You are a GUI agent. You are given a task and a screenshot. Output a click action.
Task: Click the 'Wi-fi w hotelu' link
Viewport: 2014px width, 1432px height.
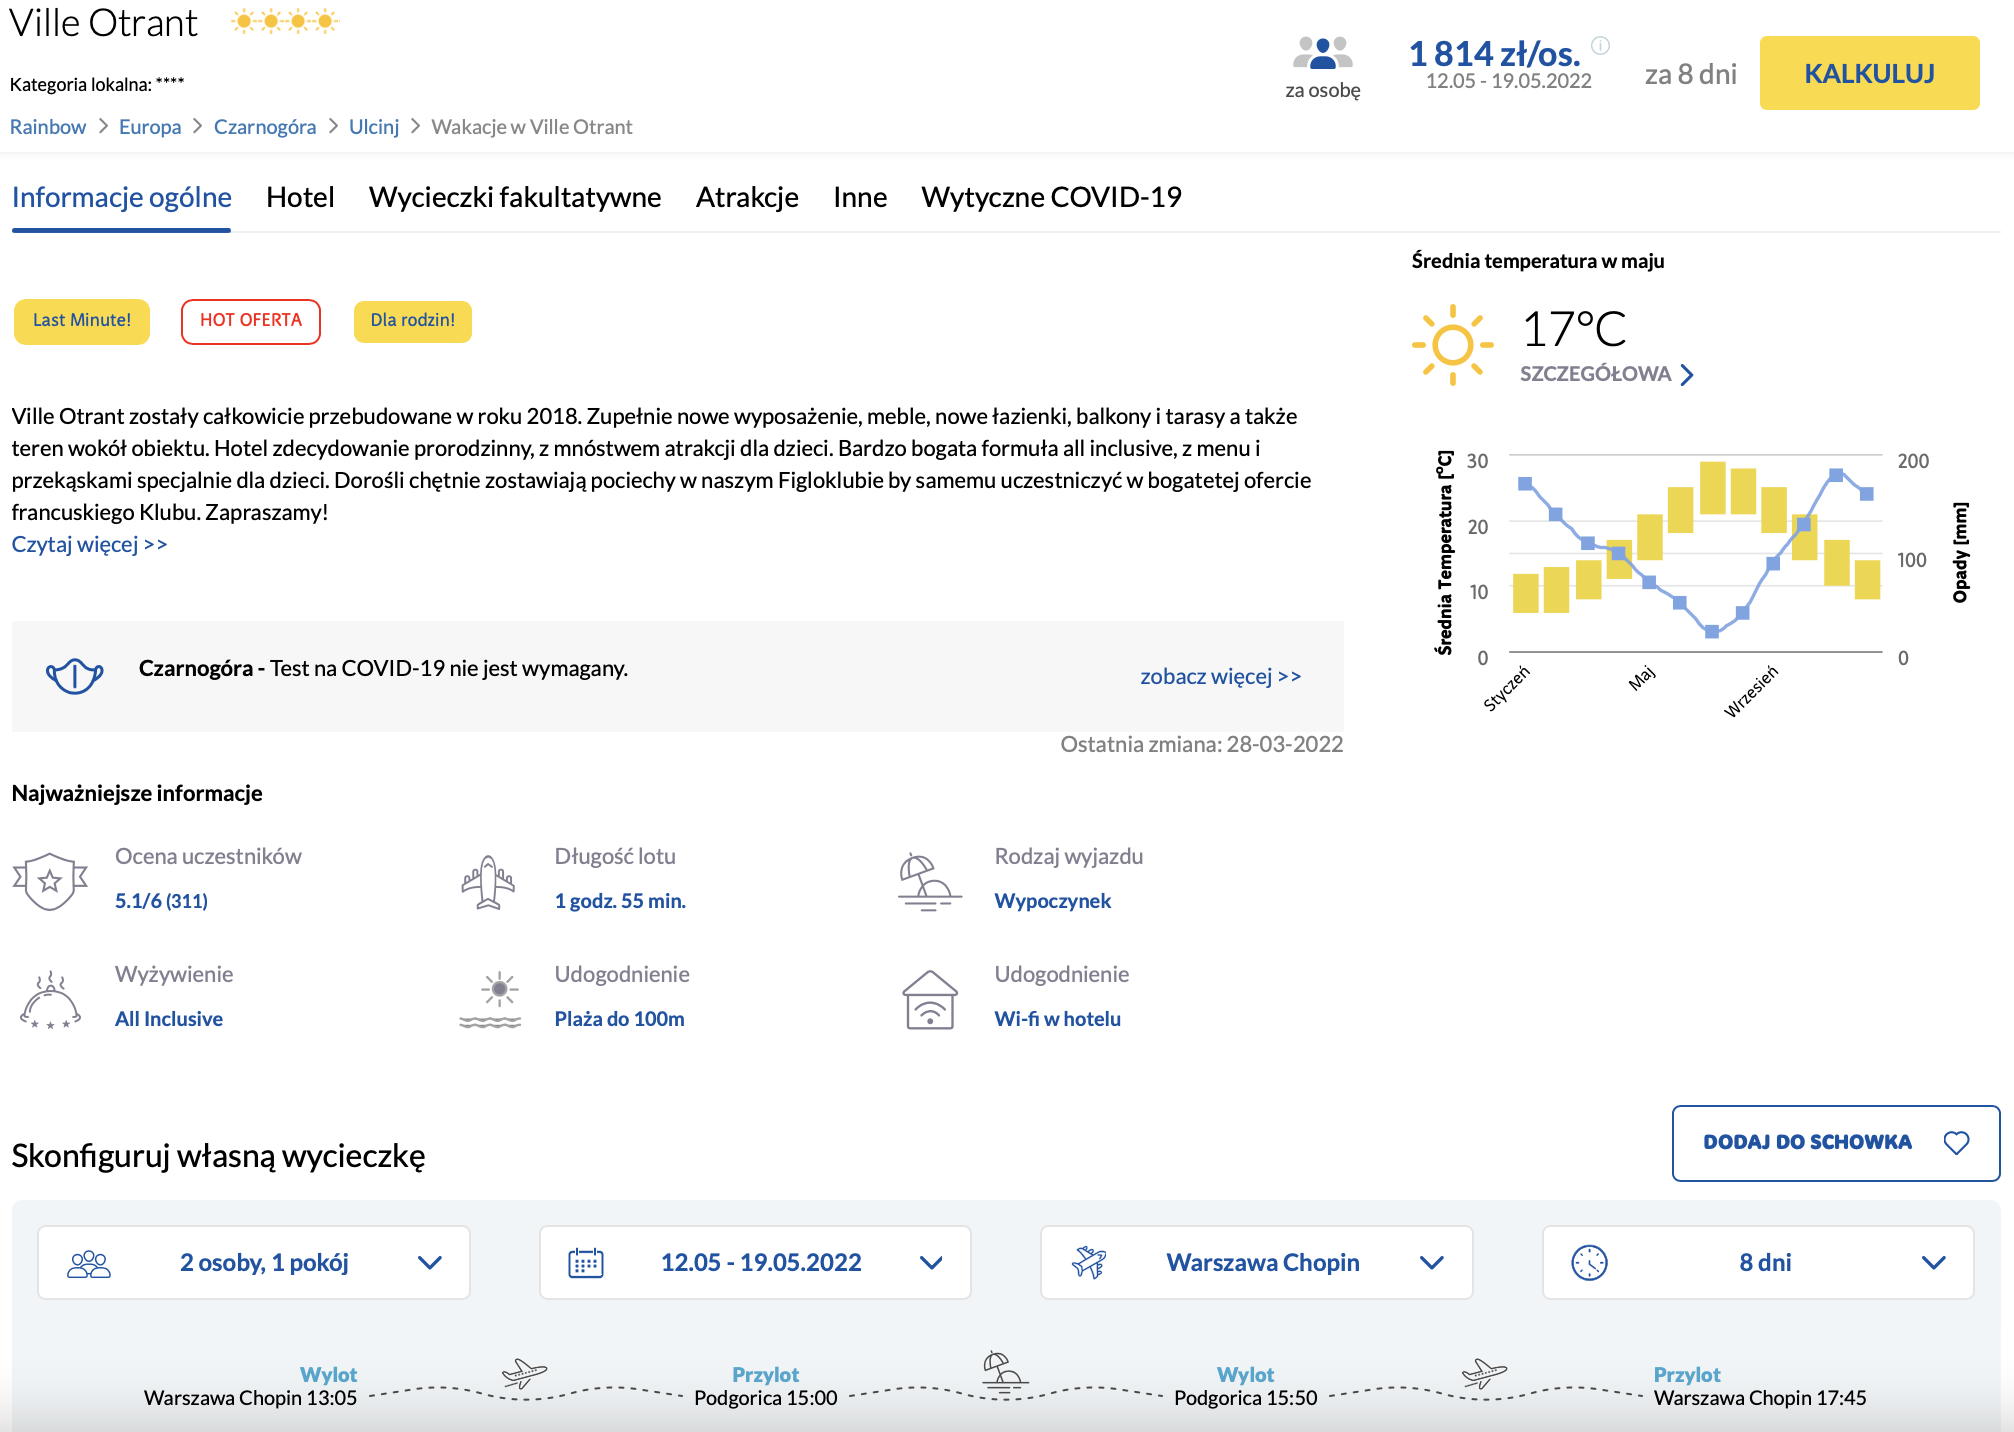[1058, 1019]
